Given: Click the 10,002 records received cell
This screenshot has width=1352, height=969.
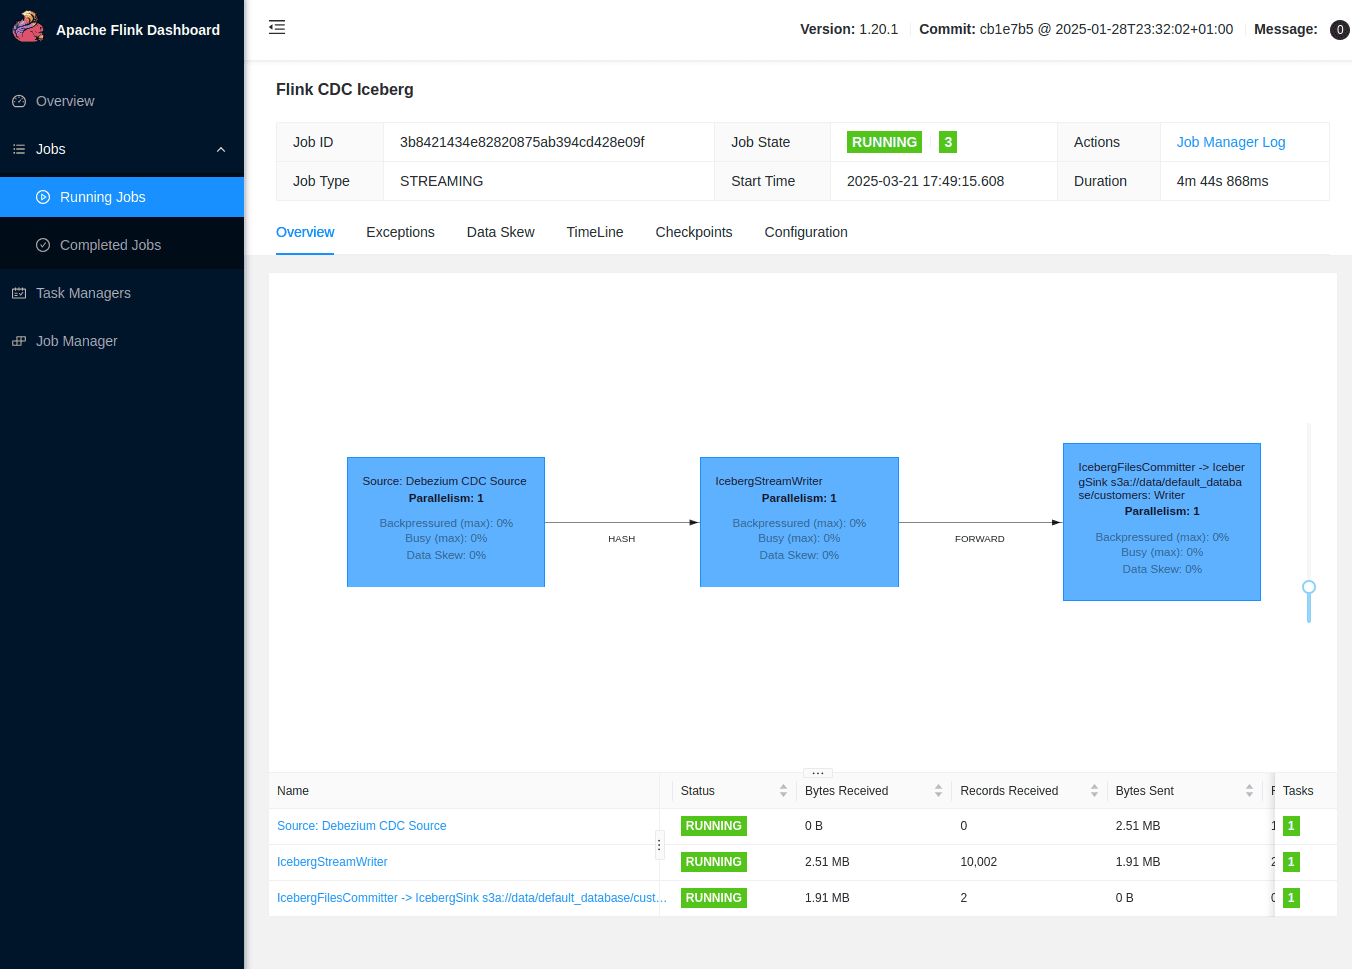Looking at the screenshot, I should click(979, 862).
